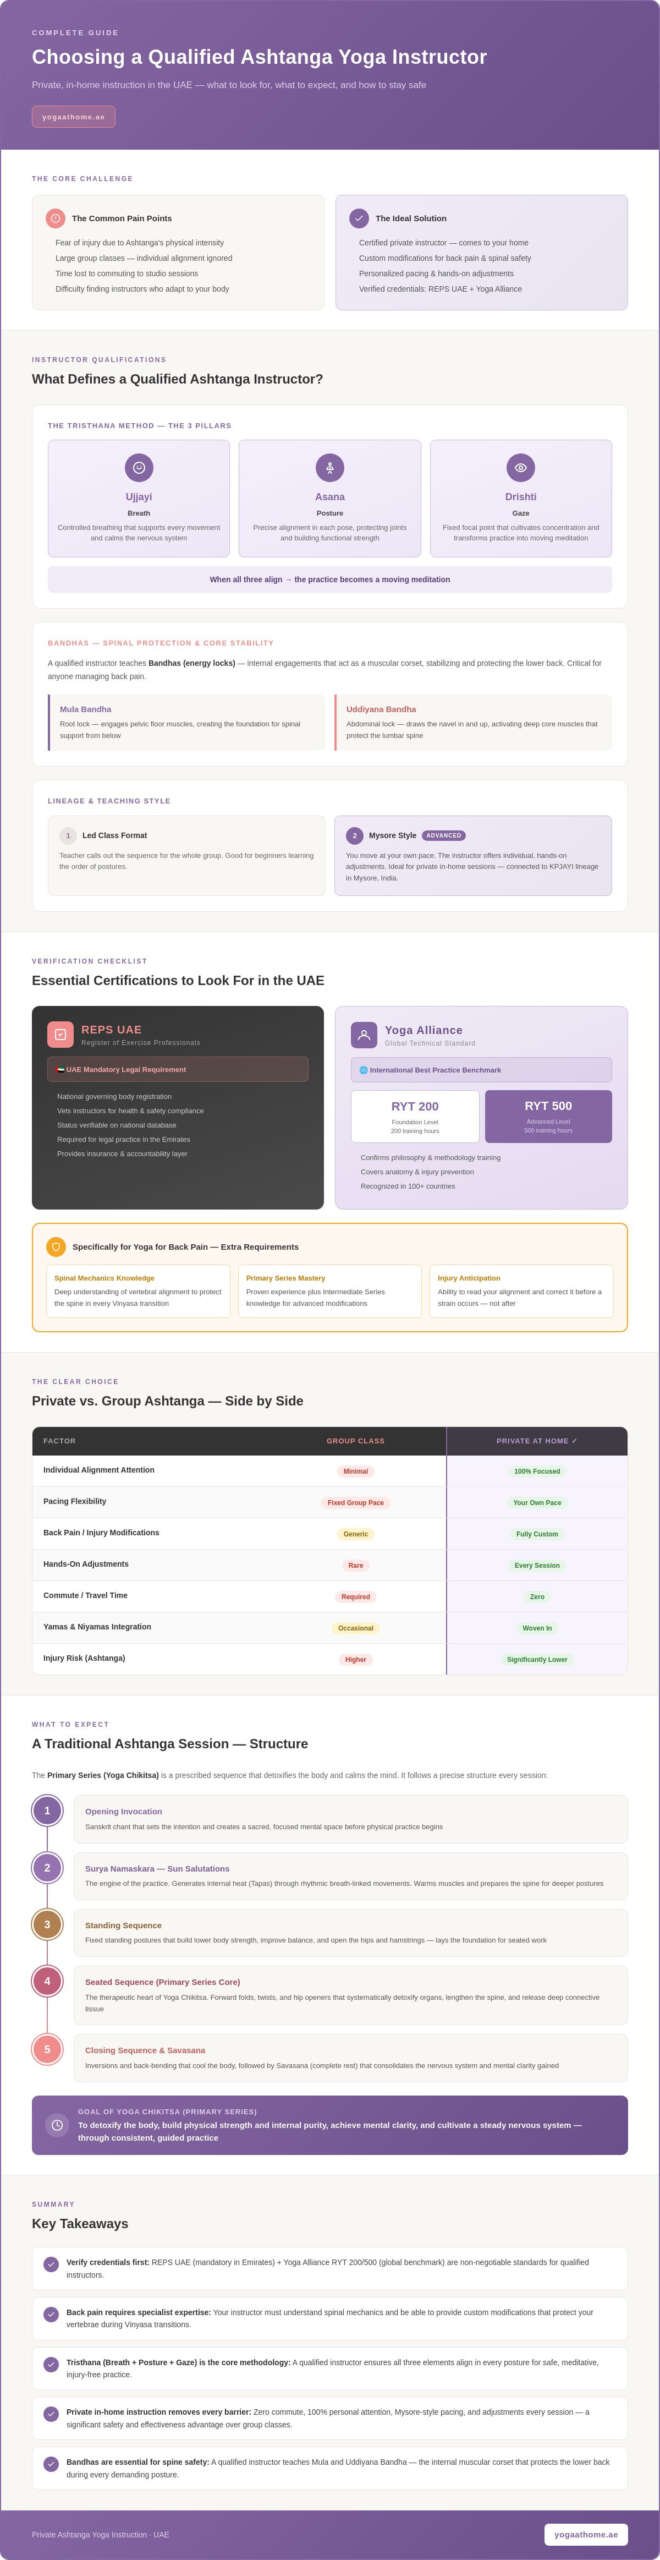Image resolution: width=660 pixels, height=2560 pixels.
Task: Click the Drishti gaze eye icon
Action: point(520,467)
